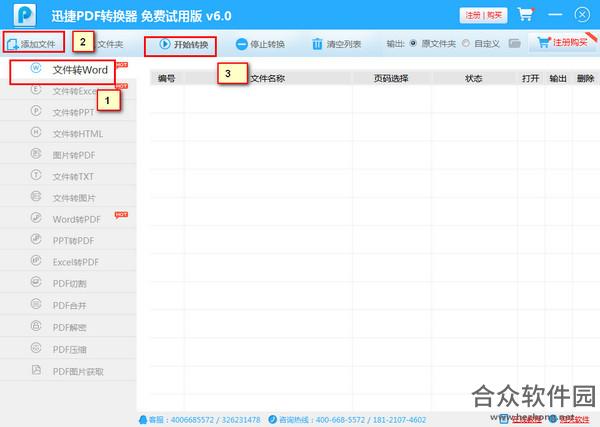Open the PDF解密 decrypt lock icon

click(x=36, y=326)
